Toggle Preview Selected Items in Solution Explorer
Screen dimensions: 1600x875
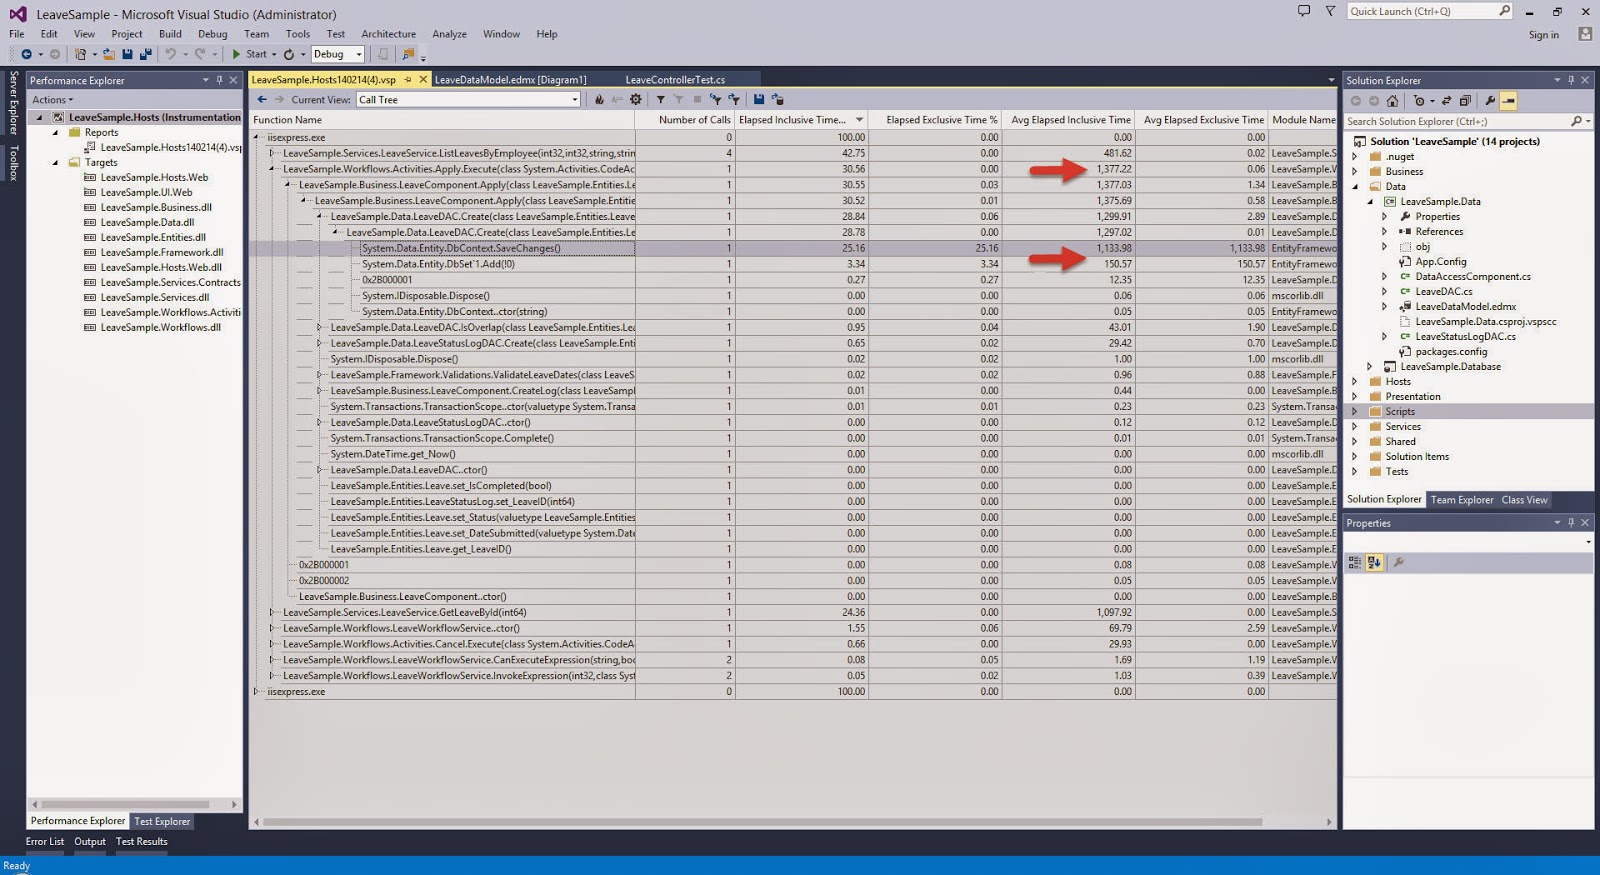pos(1508,101)
